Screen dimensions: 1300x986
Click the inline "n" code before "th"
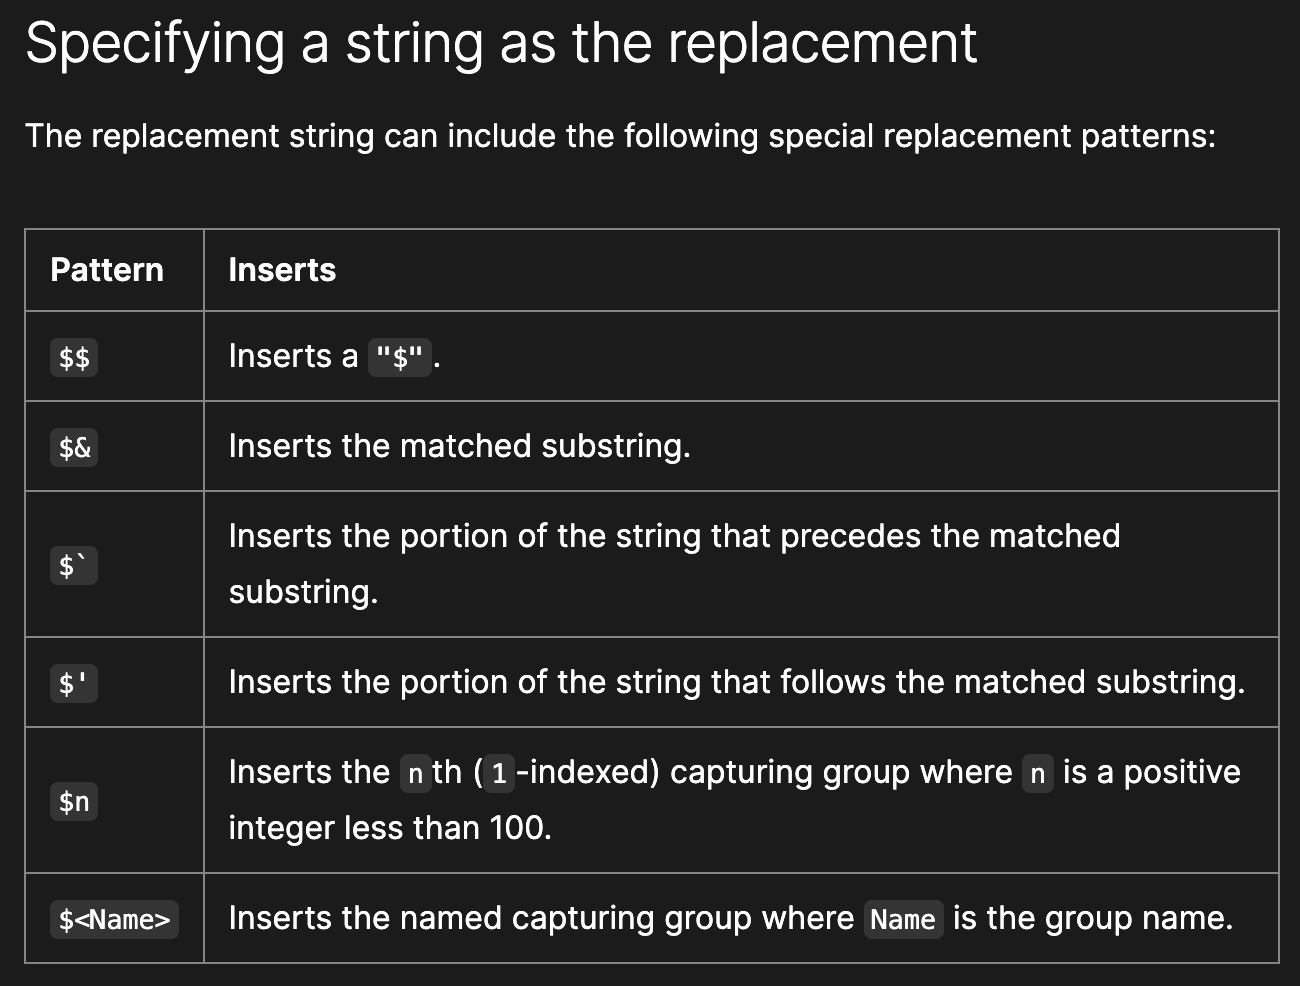point(416,774)
